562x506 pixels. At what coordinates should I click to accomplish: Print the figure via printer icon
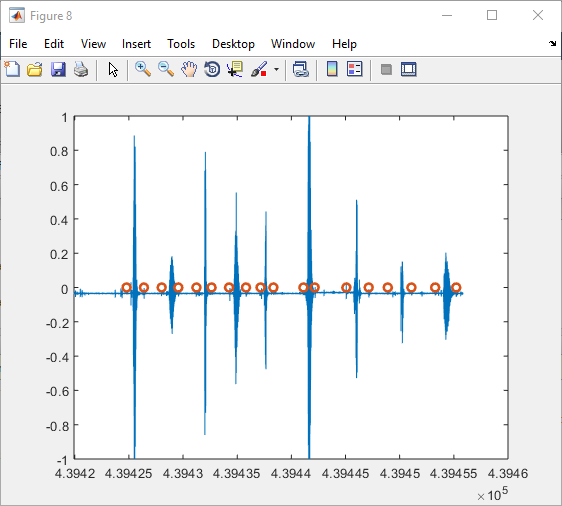coord(81,69)
